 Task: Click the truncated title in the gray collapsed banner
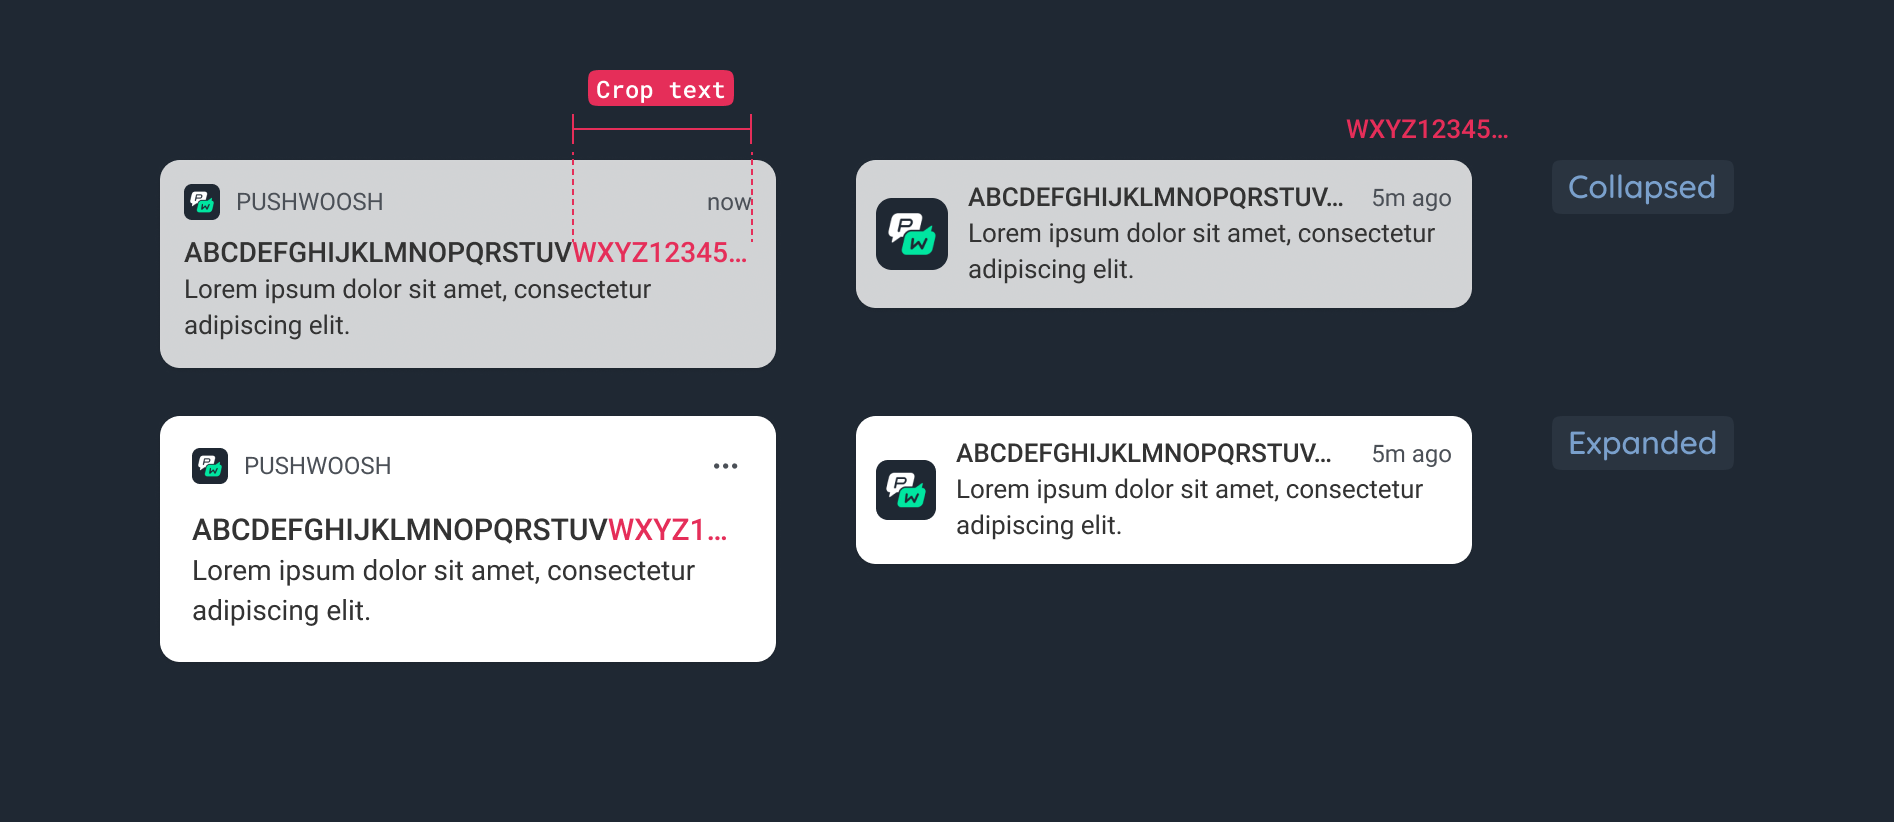(1155, 198)
